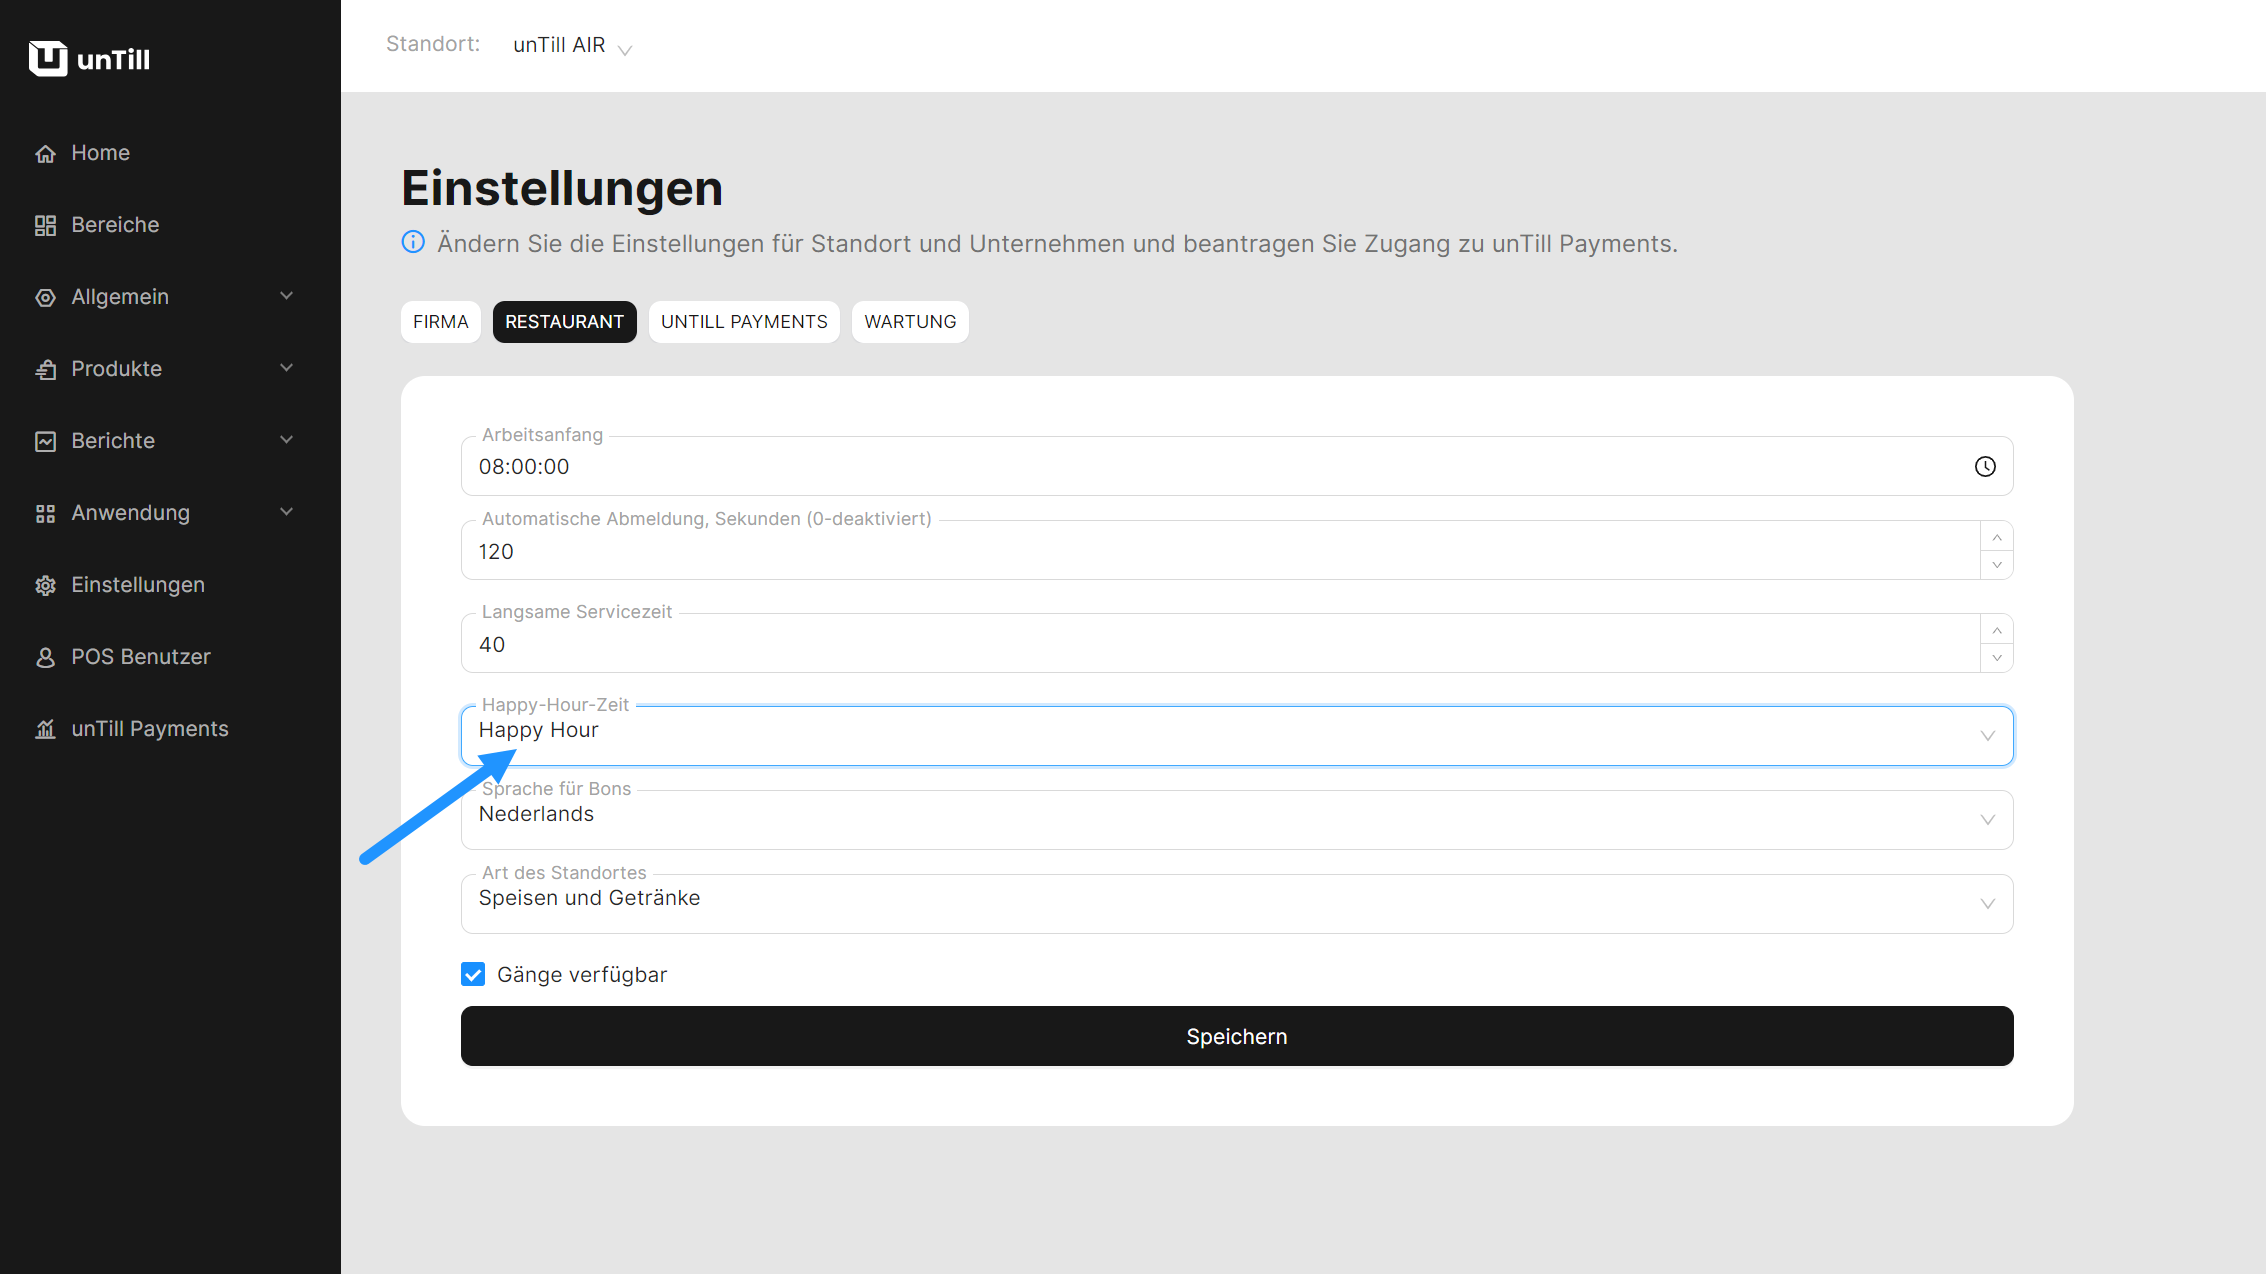Image resolution: width=2266 pixels, height=1274 pixels.
Task: Increase Automatische Abmeldung value with up arrow
Action: pos(1996,537)
